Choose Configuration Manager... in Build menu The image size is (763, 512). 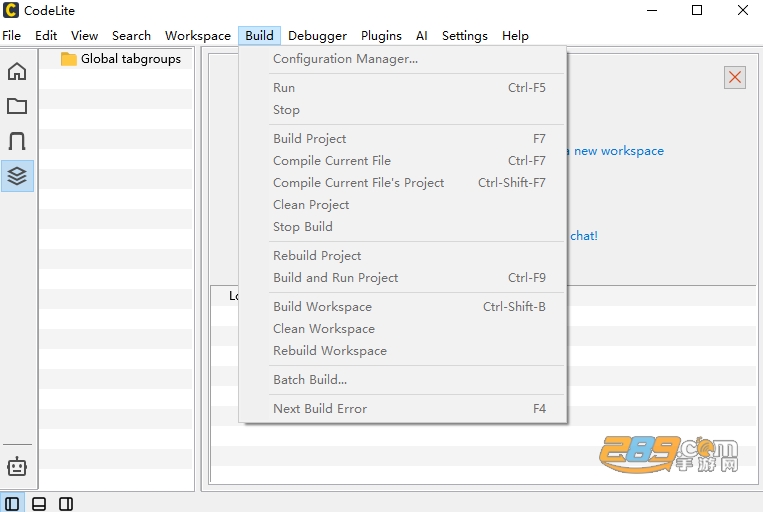click(403, 59)
